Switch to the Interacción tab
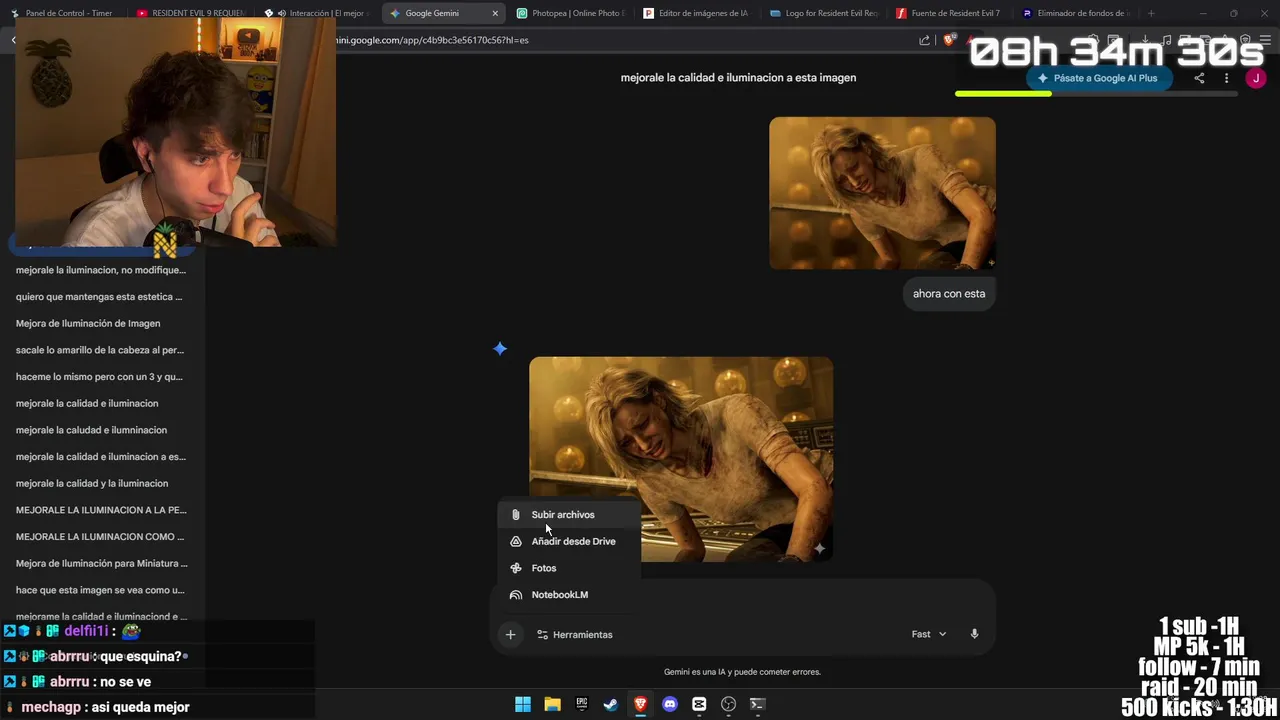This screenshot has height=720, width=1280. pos(317,13)
